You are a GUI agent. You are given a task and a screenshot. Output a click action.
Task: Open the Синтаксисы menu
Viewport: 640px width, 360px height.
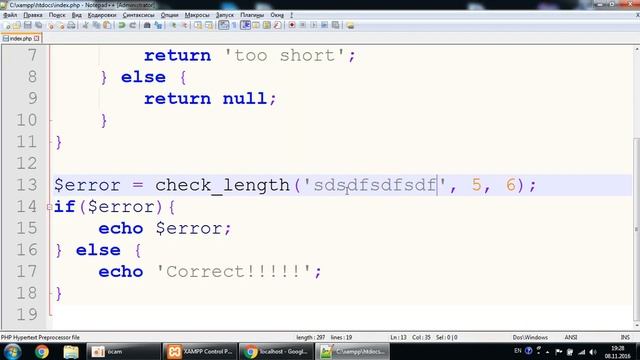tap(138, 15)
